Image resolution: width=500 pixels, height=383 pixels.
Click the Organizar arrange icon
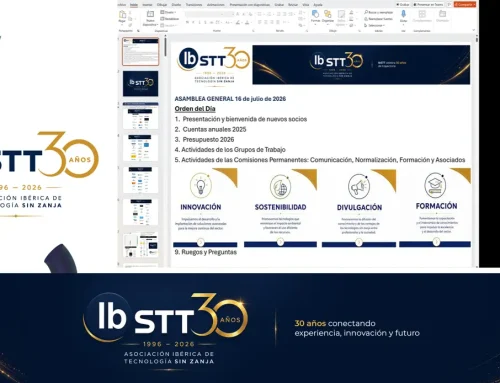click(328, 14)
